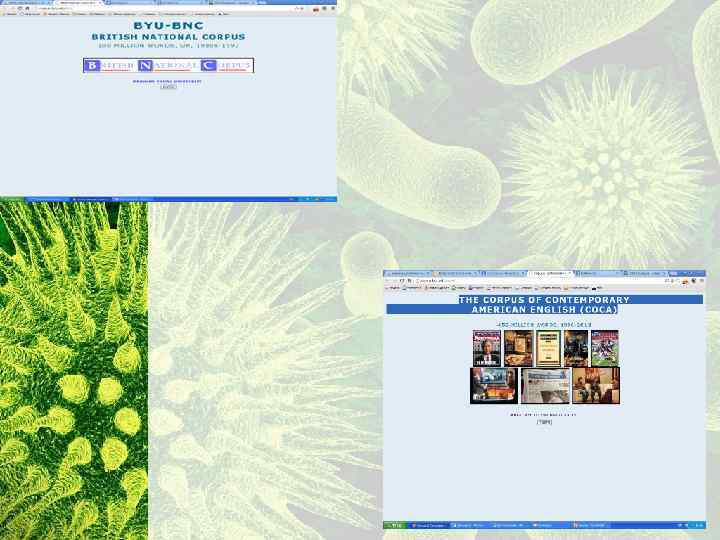Click the system tray clock in the COCA window taskbar

699,525
